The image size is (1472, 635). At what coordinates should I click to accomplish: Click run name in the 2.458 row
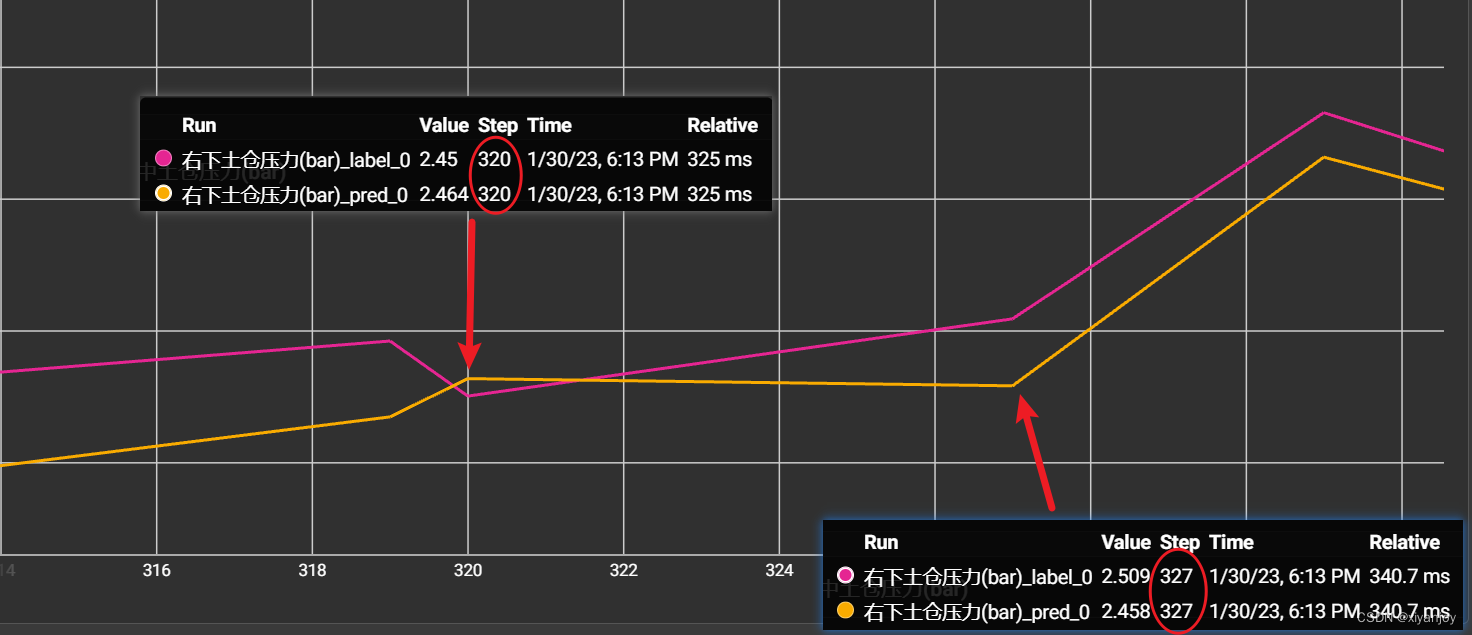(977, 612)
